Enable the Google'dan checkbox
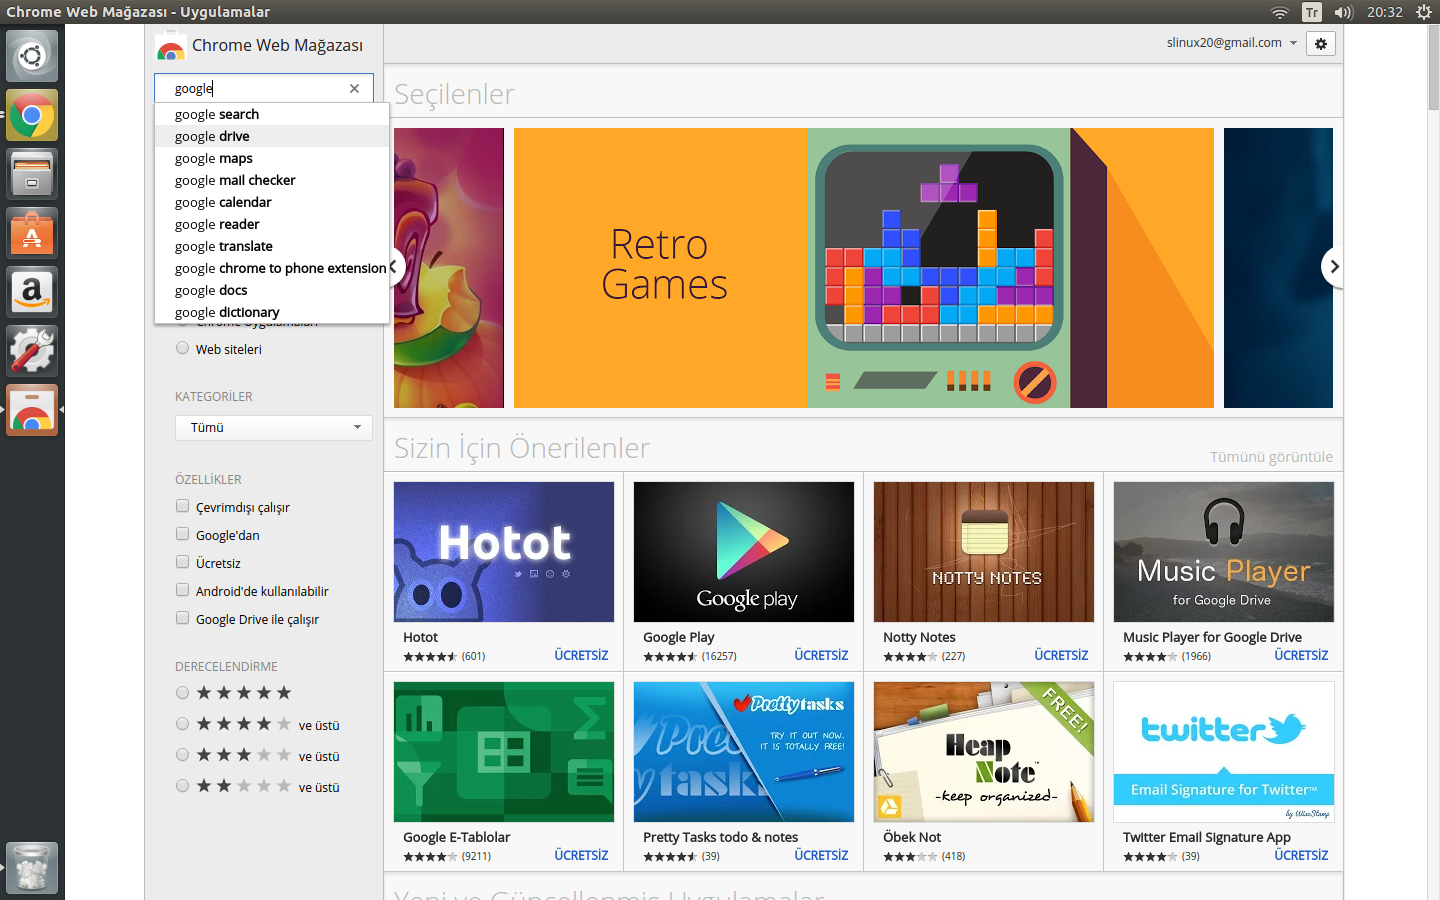Image resolution: width=1440 pixels, height=900 pixels. pos(182,534)
